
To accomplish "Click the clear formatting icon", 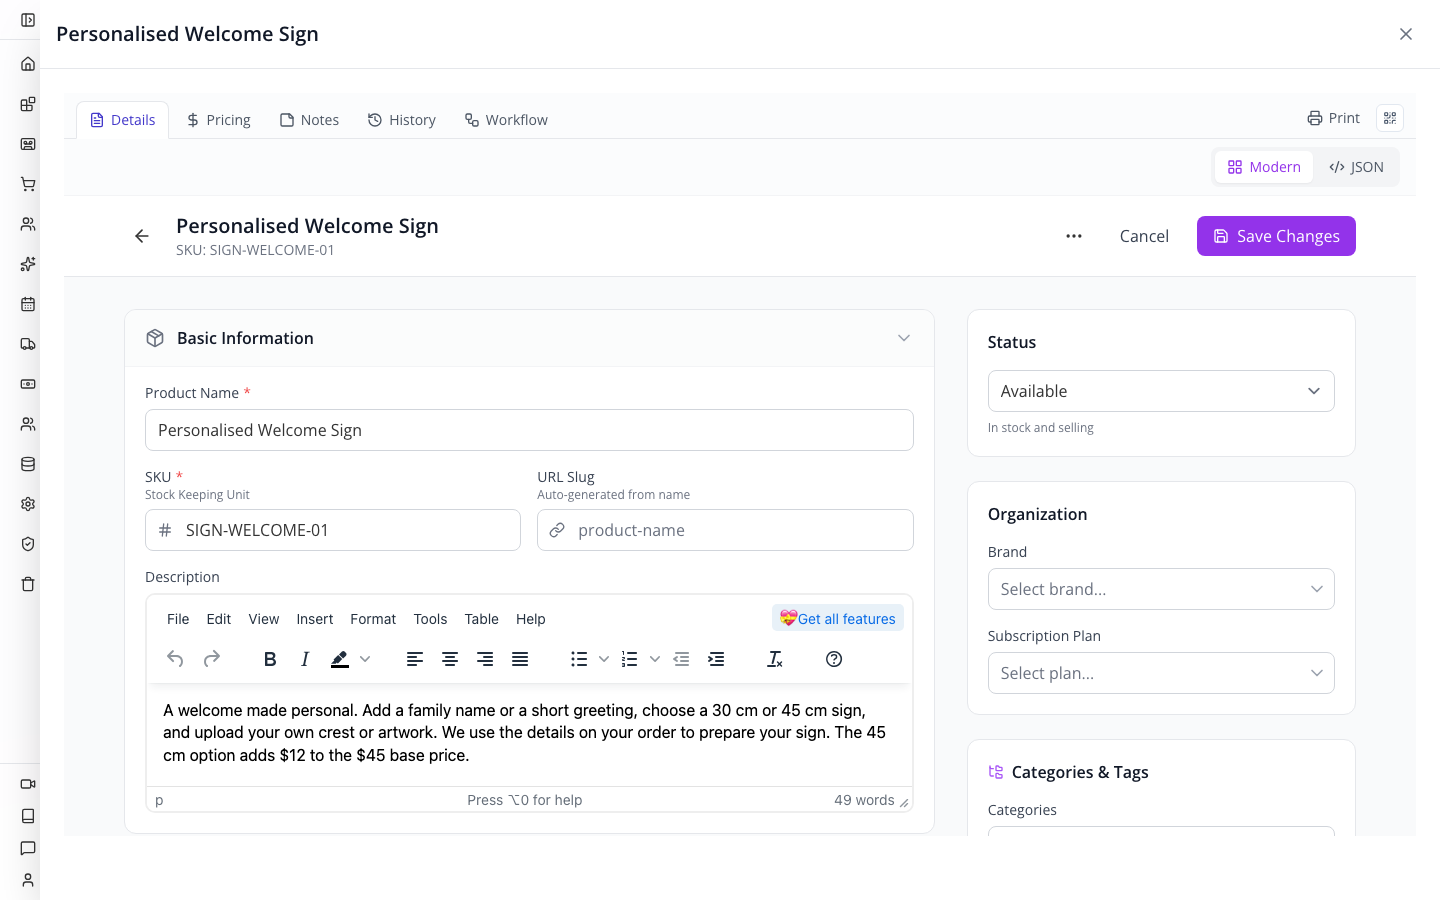I will pos(775,659).
